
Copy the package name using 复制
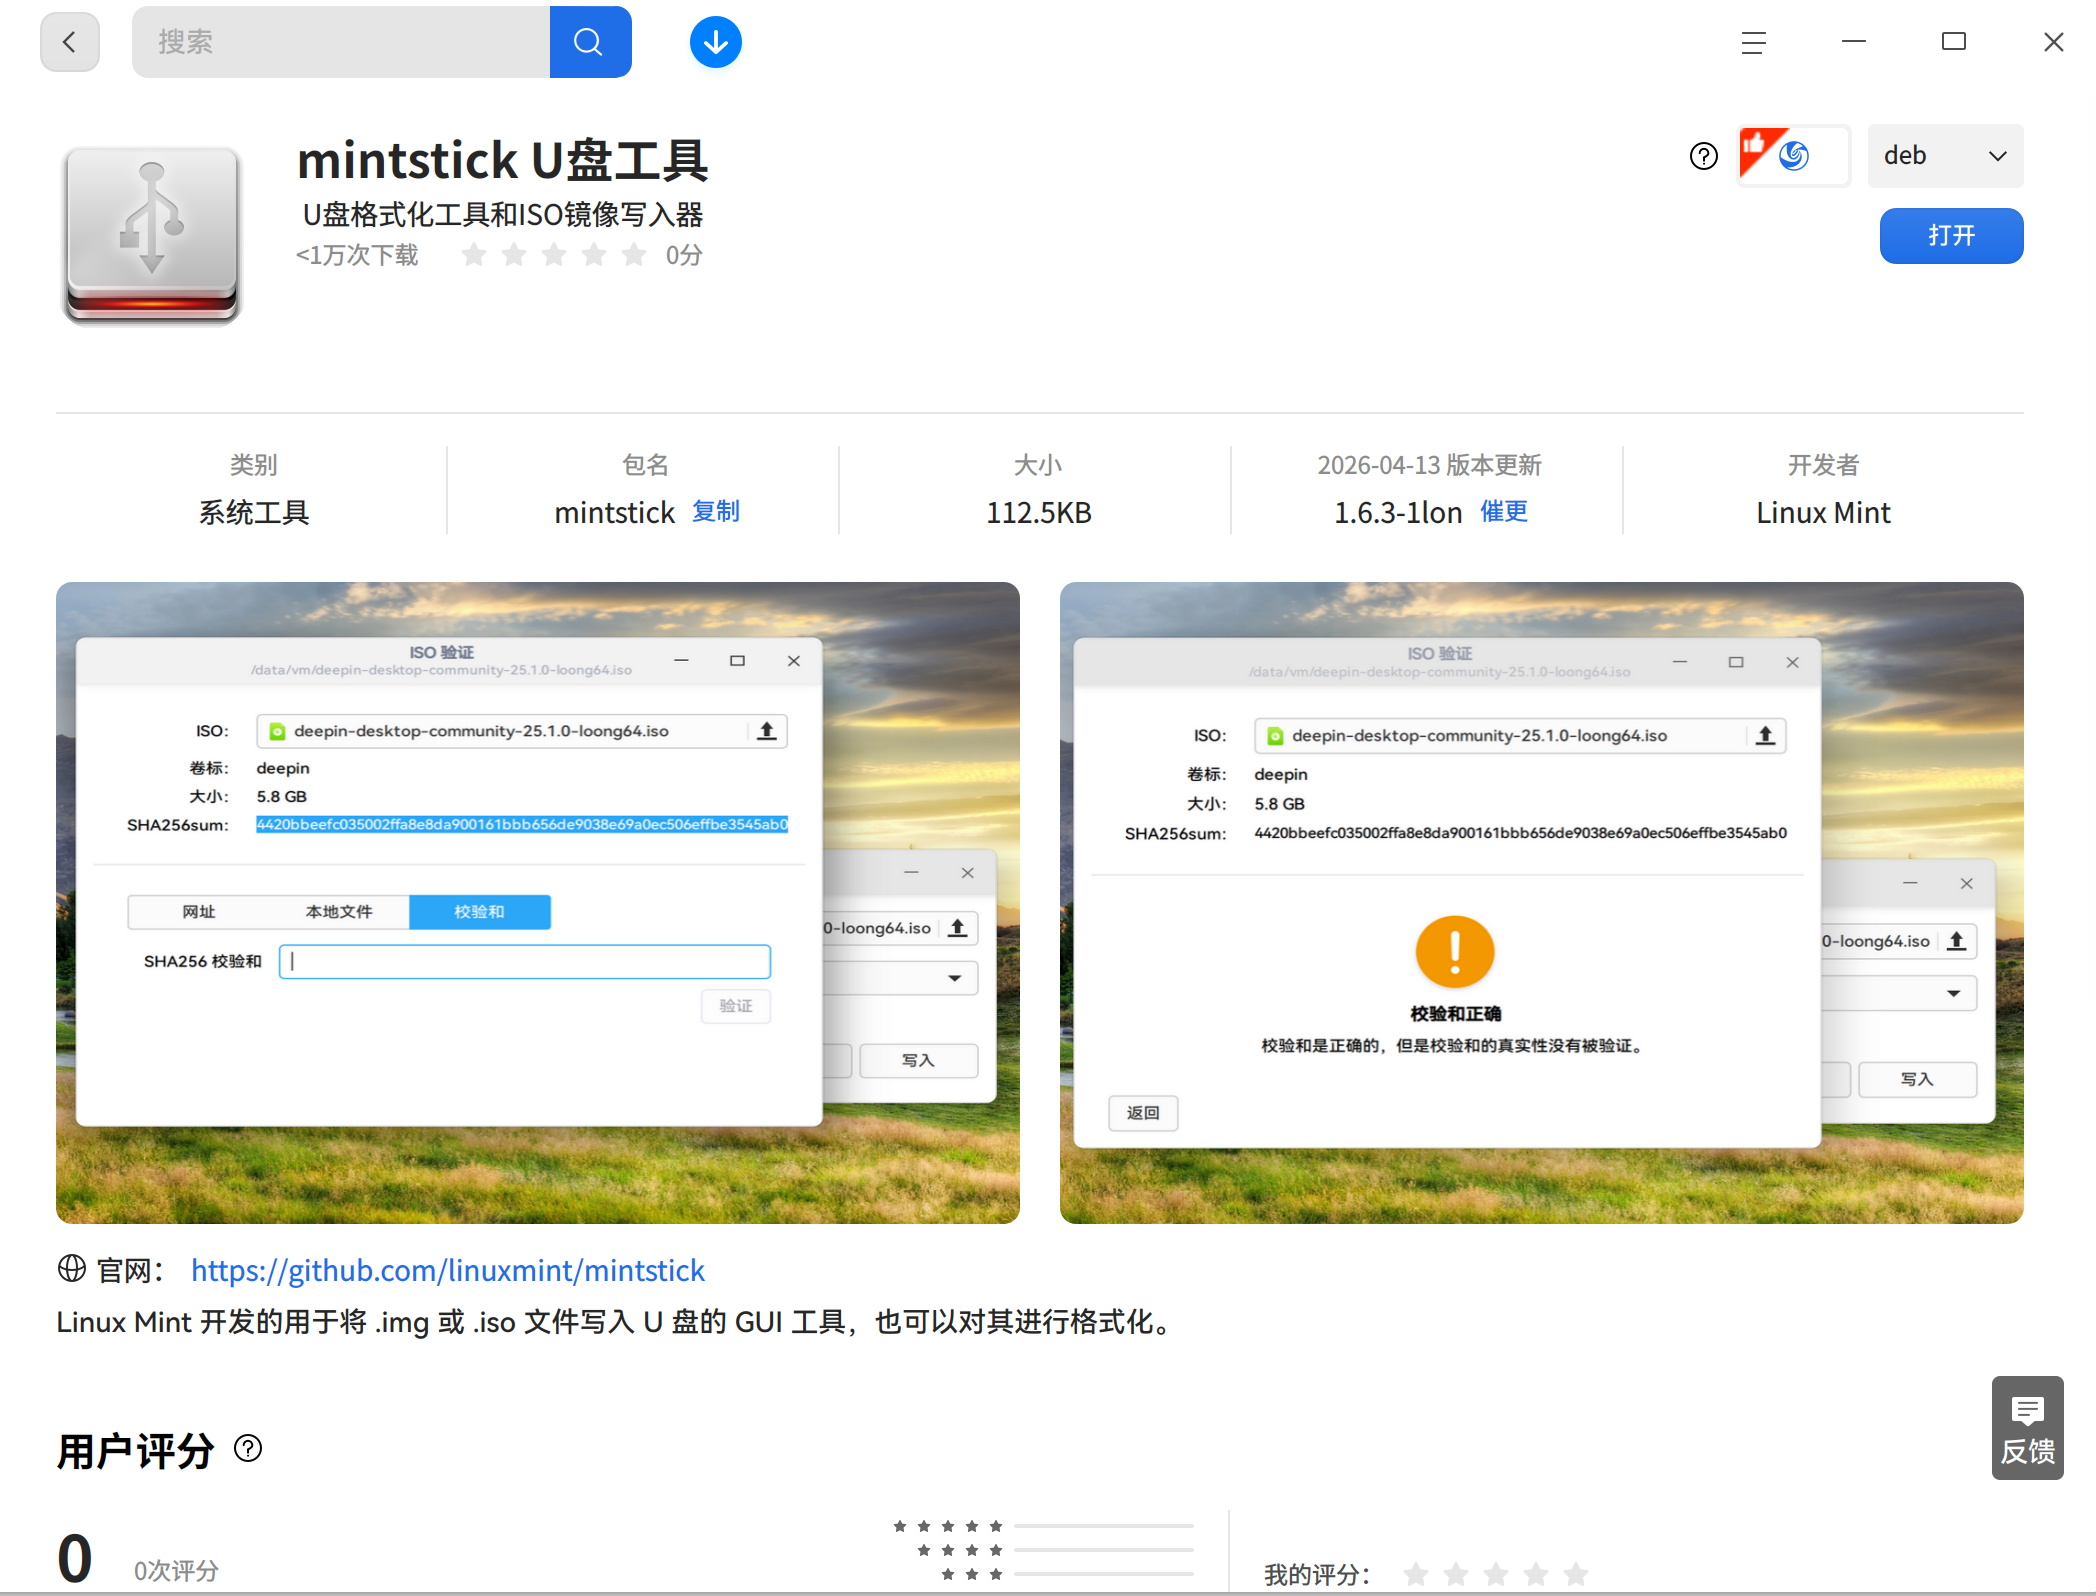(x=715, y=511)
